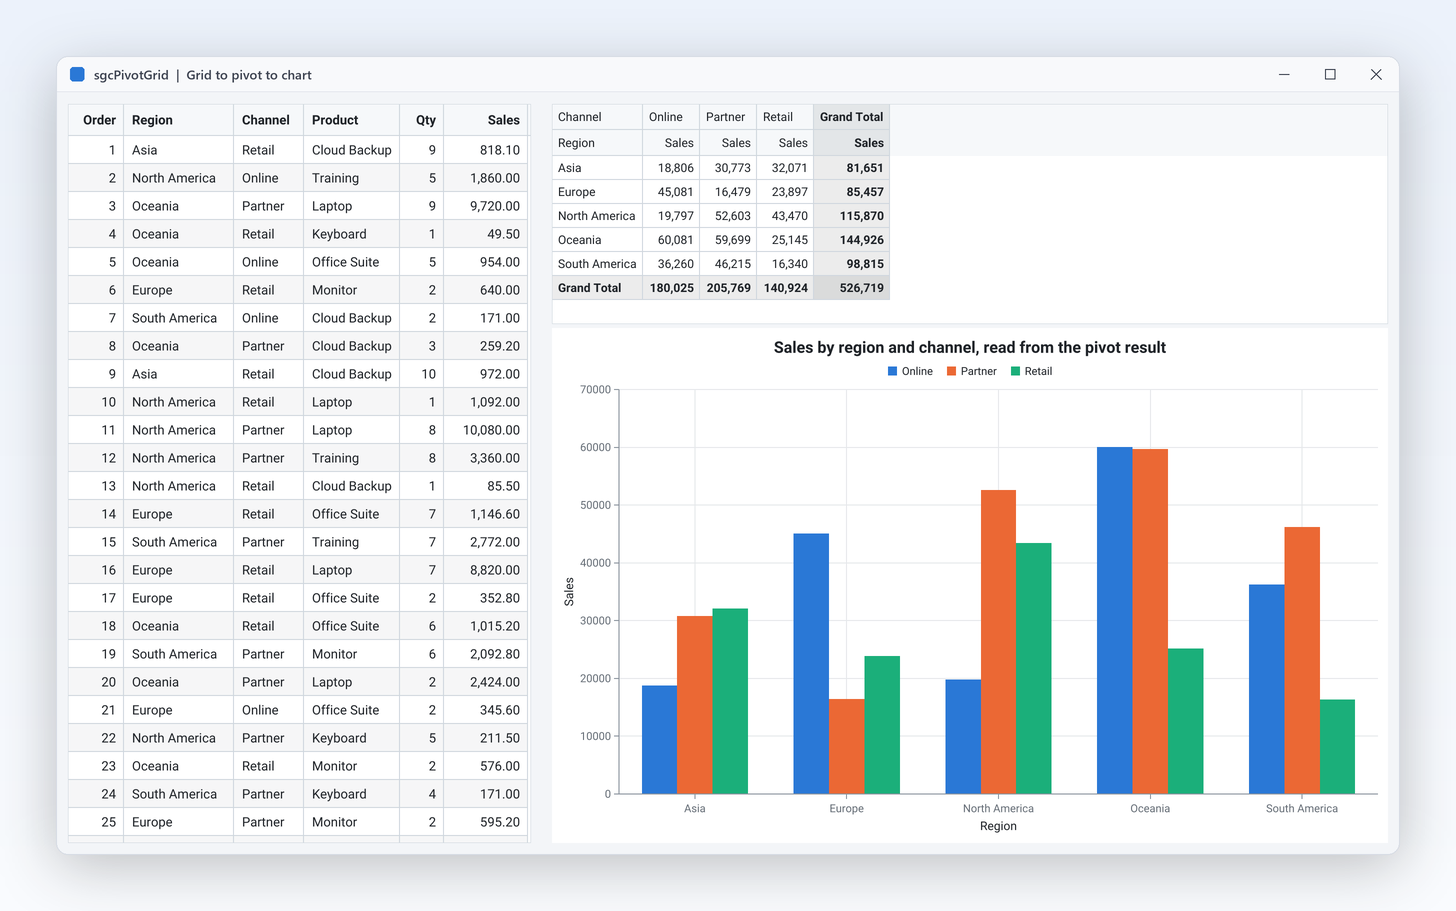This screenshot has height=911, width=1456.
Task: Select the Oceania grand total value 144,926
Action: pyautogui.click(x=851, y=240)
